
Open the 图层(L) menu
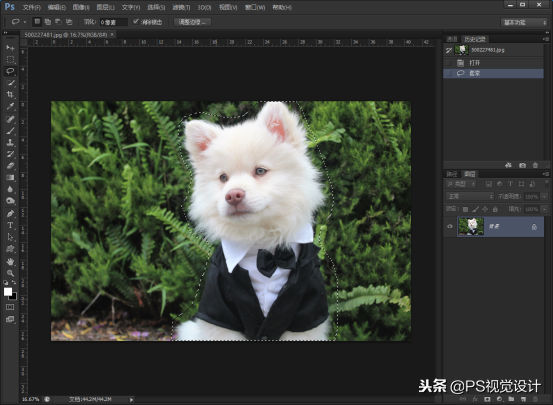click(x=105, y=7)
